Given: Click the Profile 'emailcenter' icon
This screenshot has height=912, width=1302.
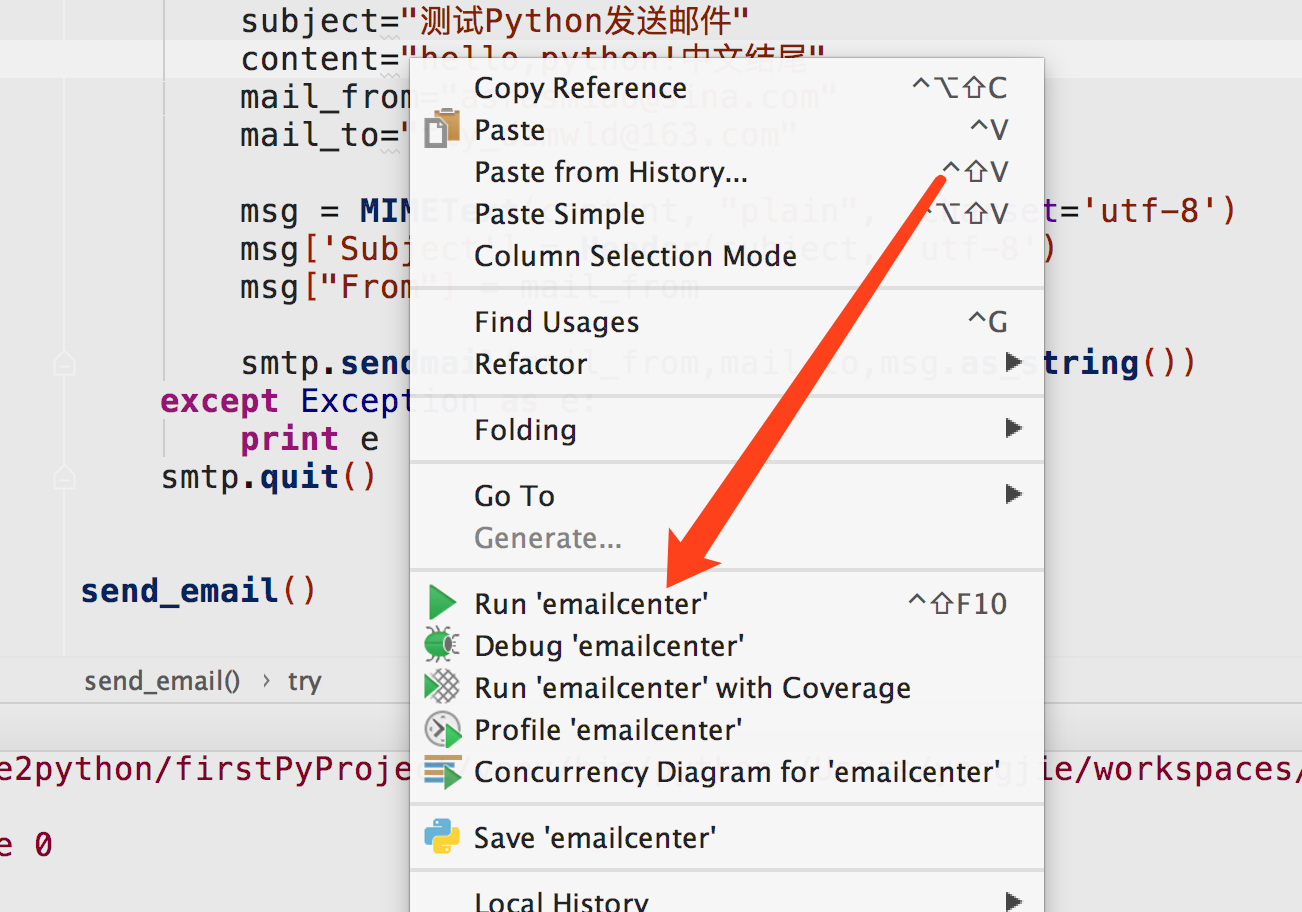Looking at the screenshot, I should click(441, 729).
